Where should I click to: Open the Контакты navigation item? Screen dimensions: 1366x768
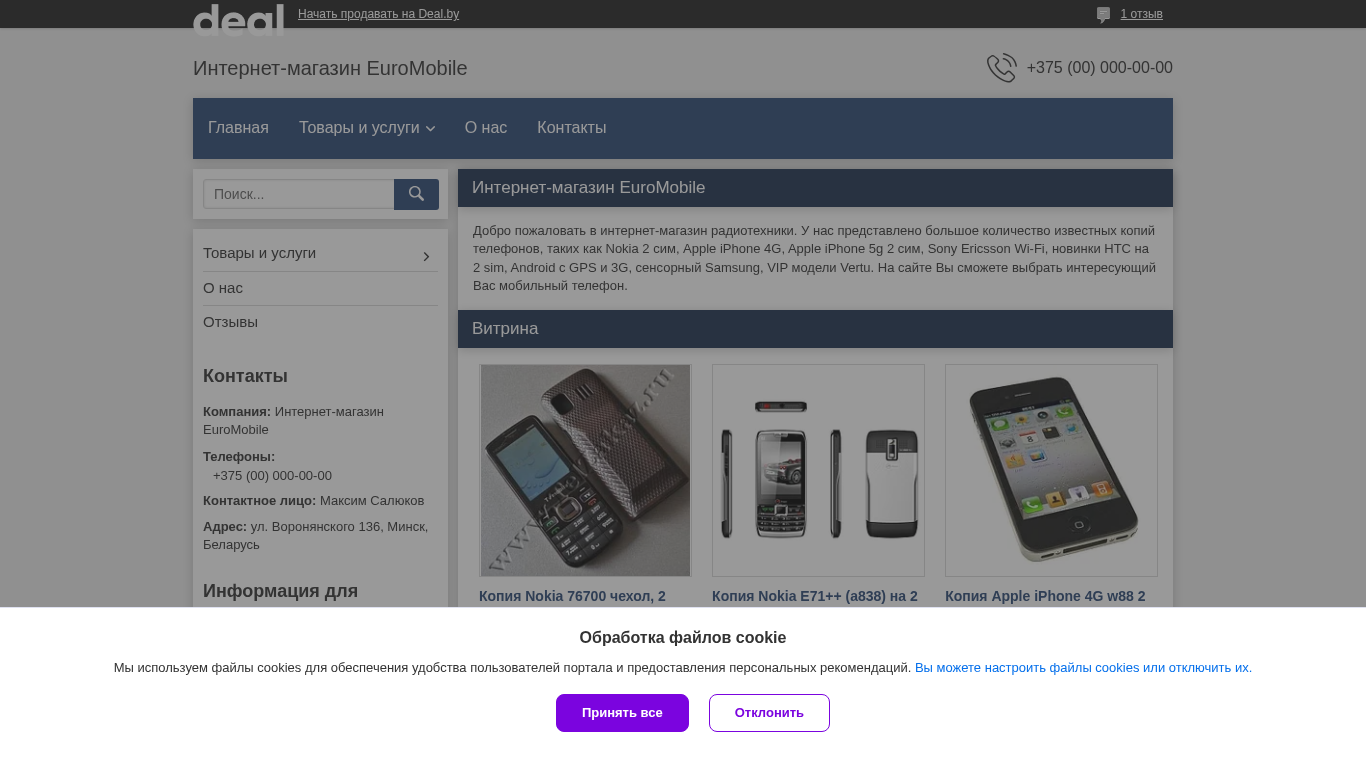tap(571, 128)
